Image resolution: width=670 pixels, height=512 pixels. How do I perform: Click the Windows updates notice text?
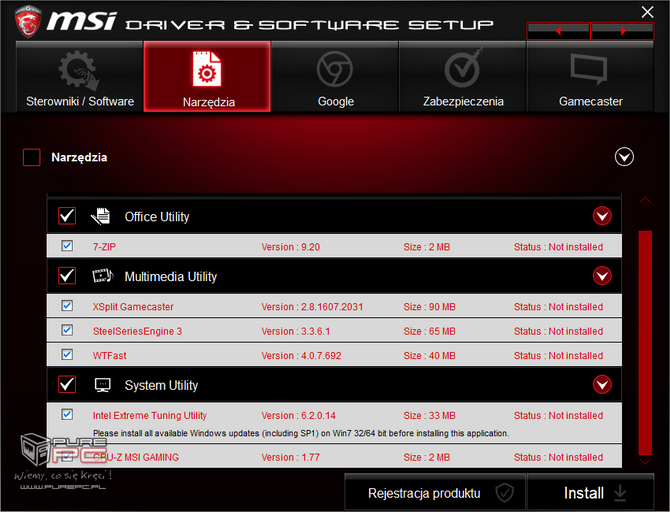301,433
